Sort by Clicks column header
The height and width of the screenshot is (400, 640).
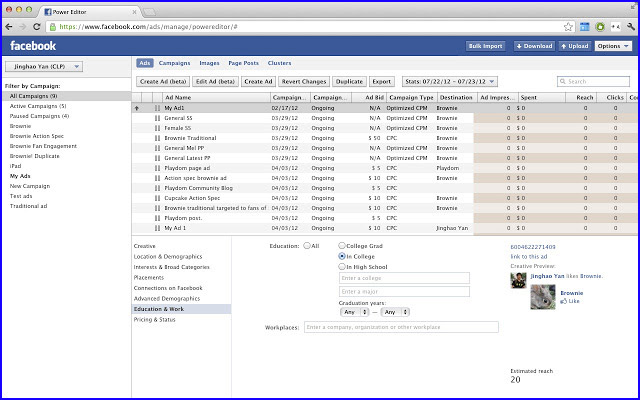click(x=612, y=98)
